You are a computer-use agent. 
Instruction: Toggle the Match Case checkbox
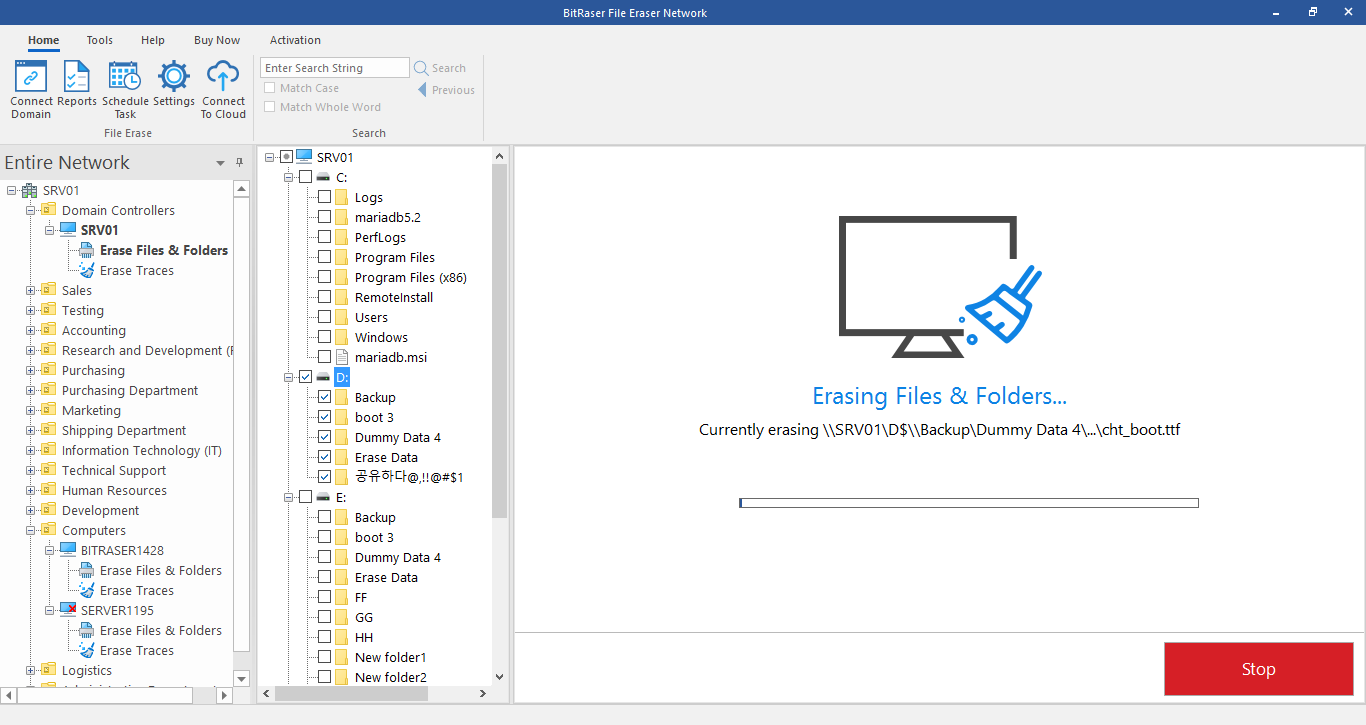click(x=269, y=88)
